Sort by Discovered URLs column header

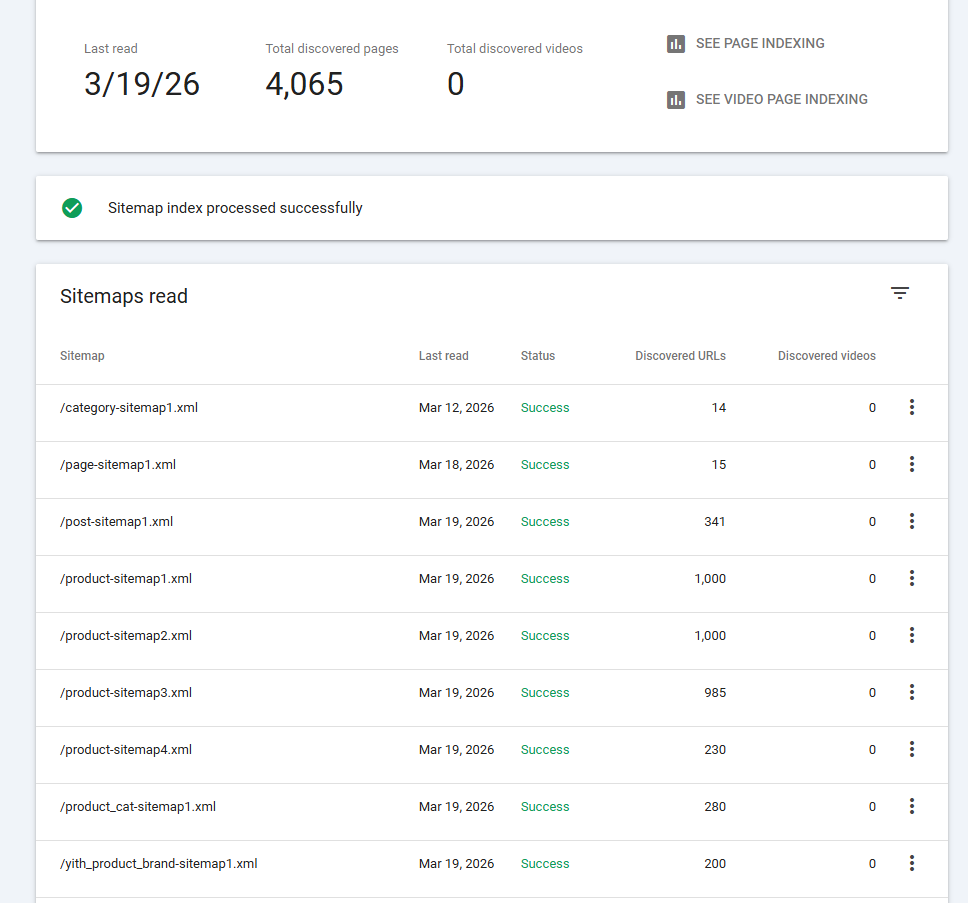680,356
